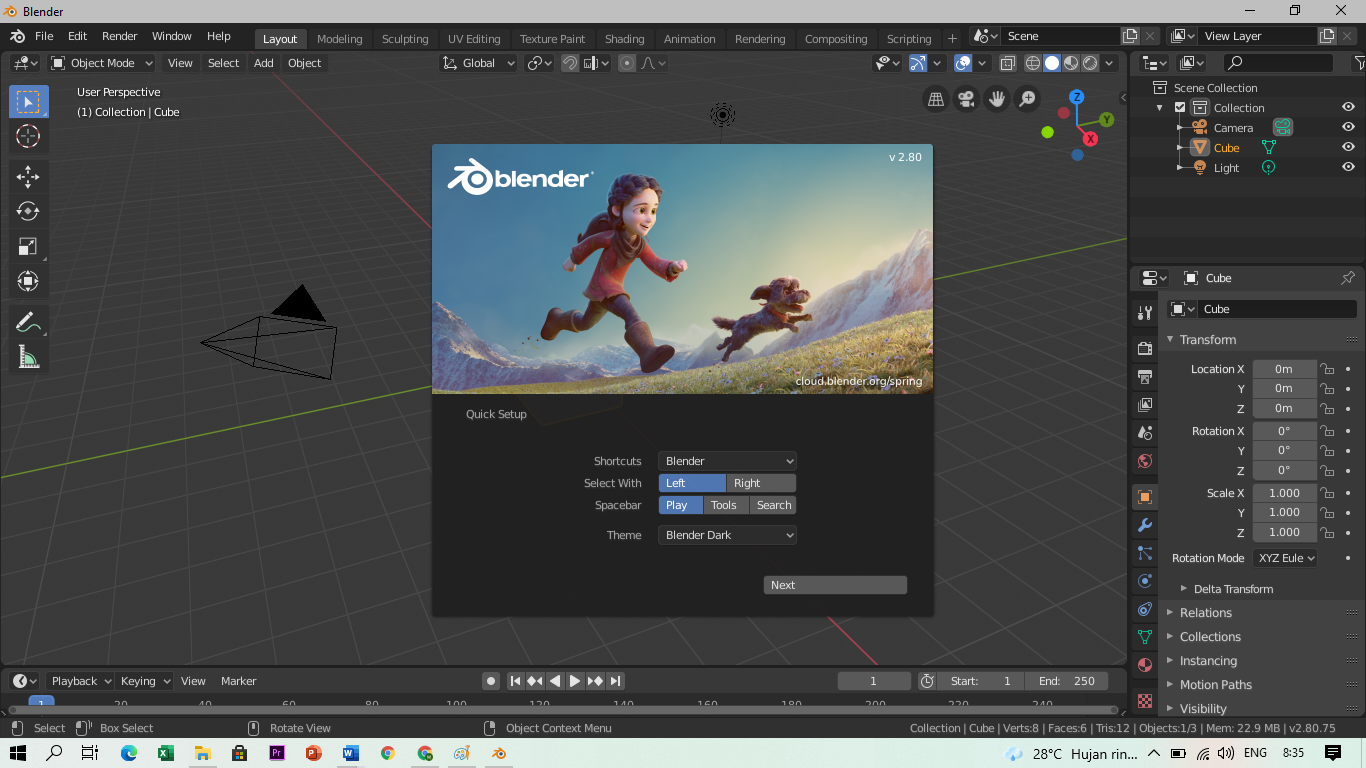Play animation in the timeline
Screen dimensions: 1366x768
pos(575,681)
